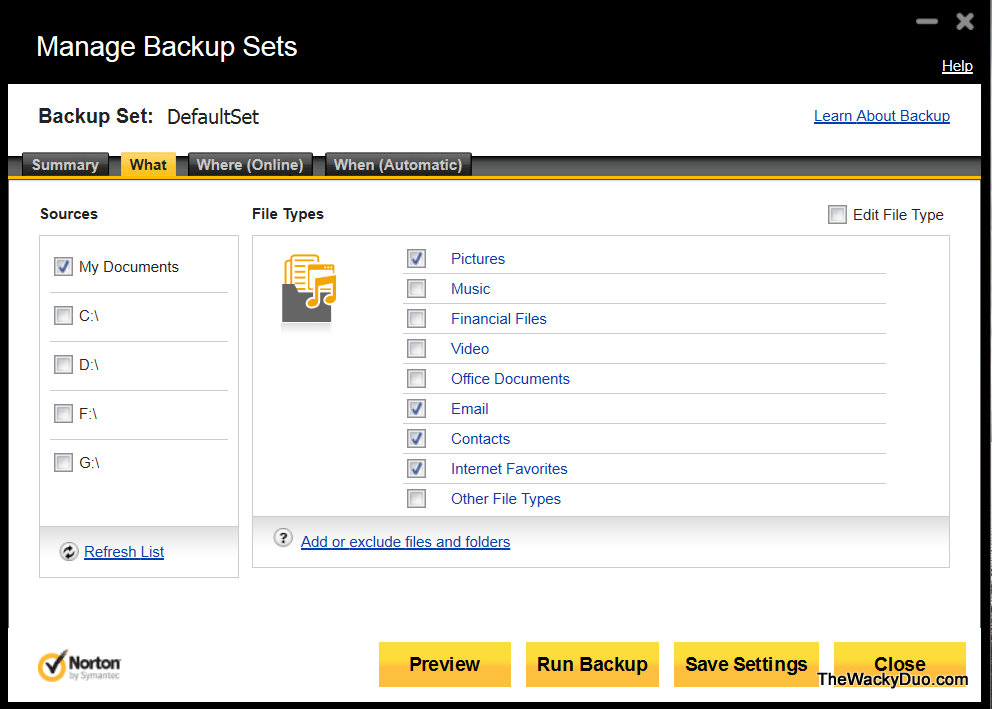Click the Refresh List circular arrows icon
Viewport: 992px width, 709px height.
(68, 552)
